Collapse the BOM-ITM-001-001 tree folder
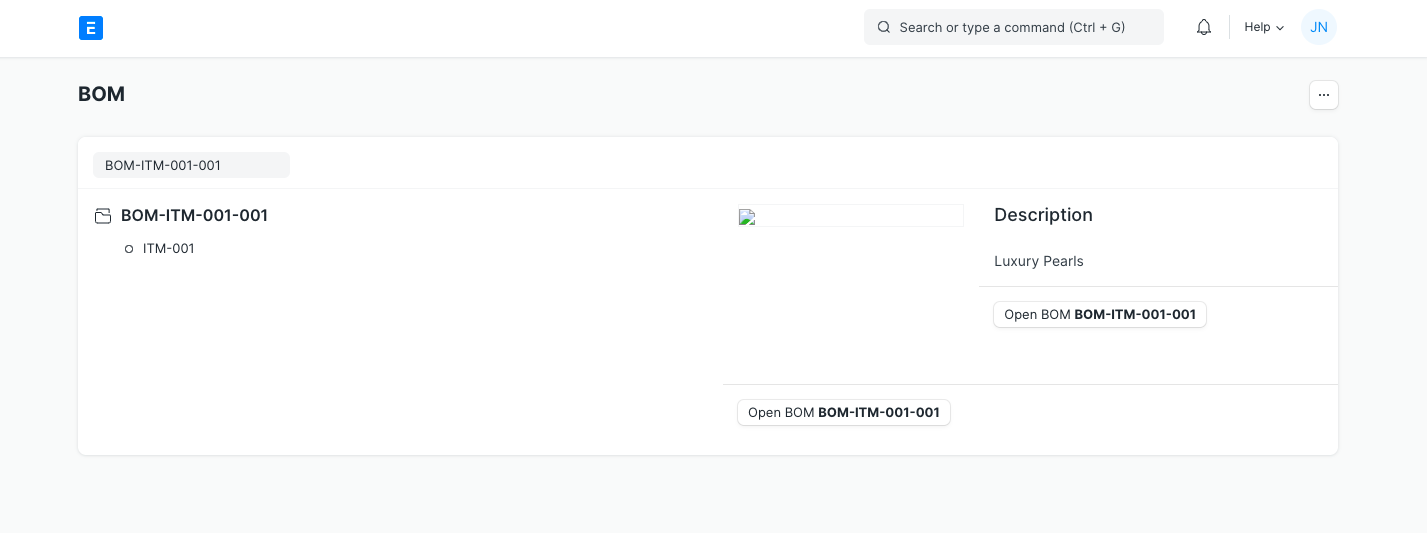 [x=102, y=216]
